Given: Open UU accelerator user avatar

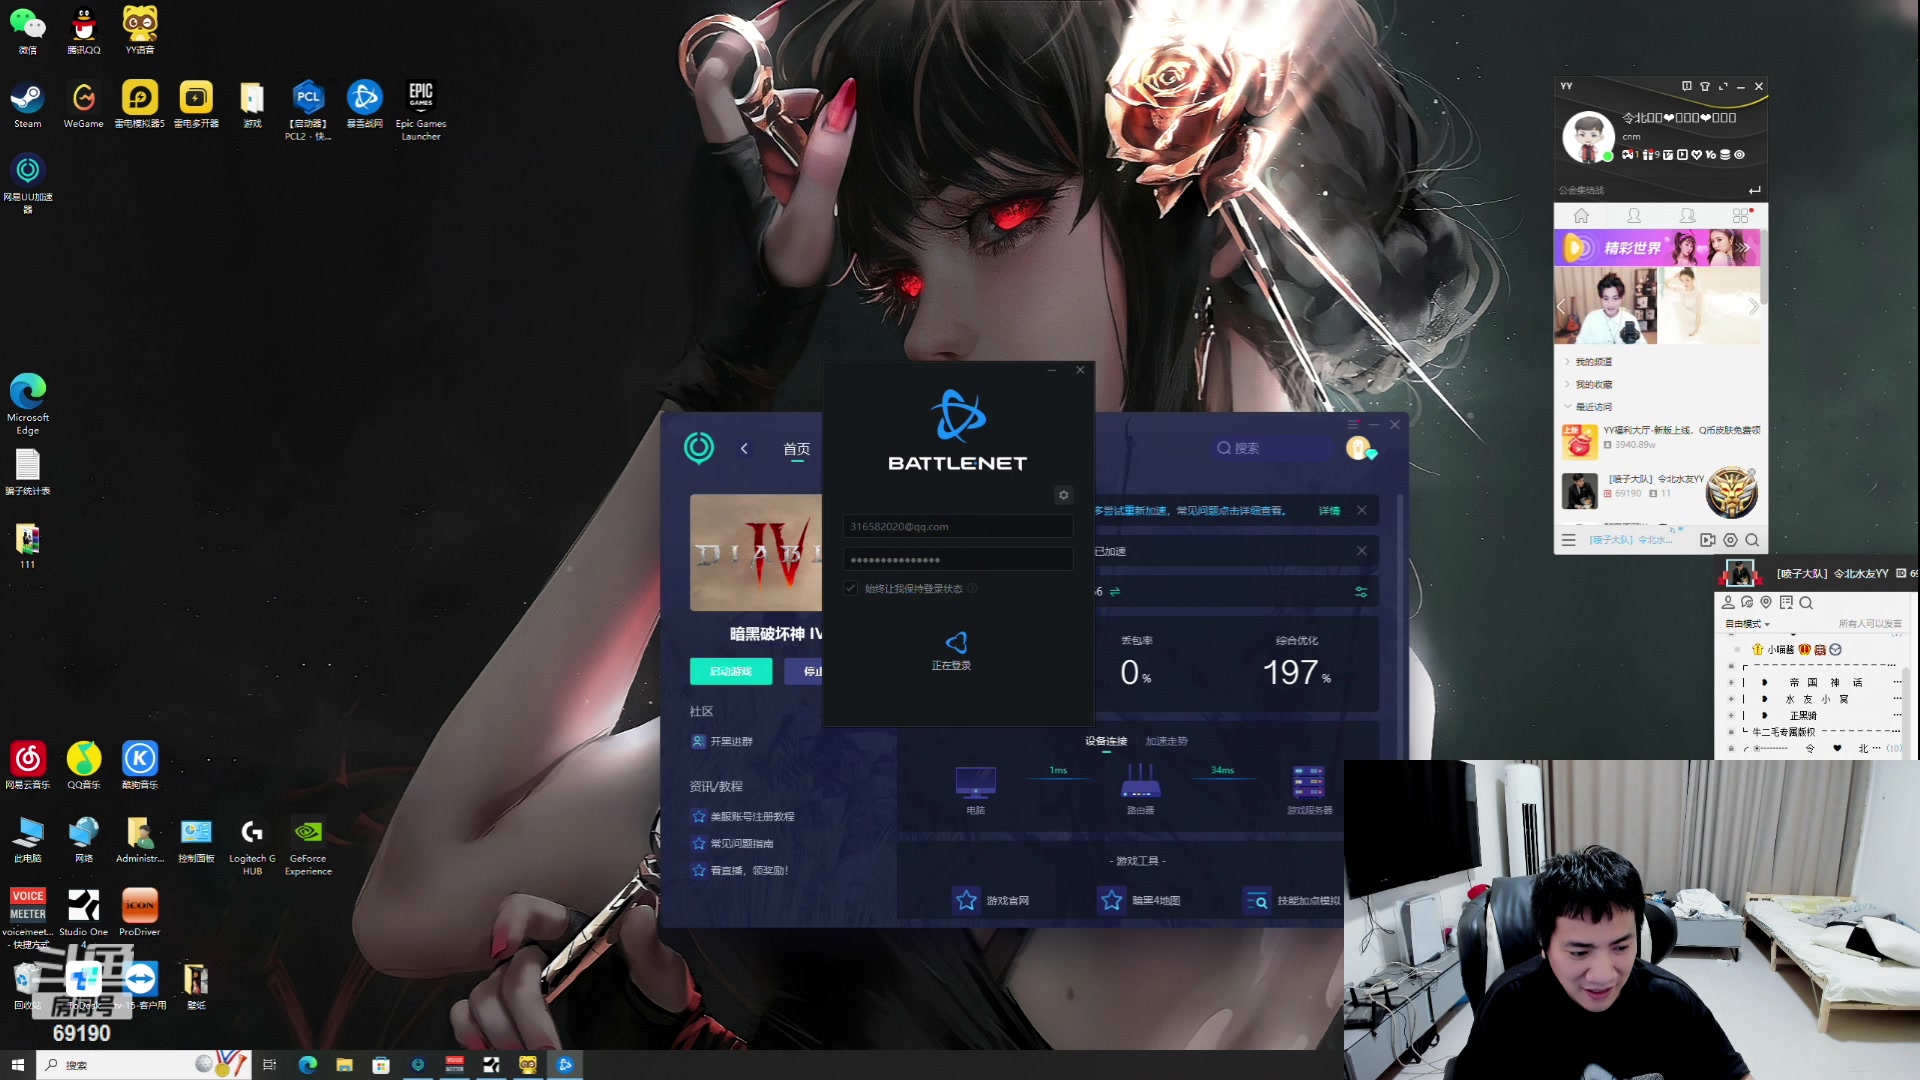Looking at the screenshot, I should (x=1357, y=448).
